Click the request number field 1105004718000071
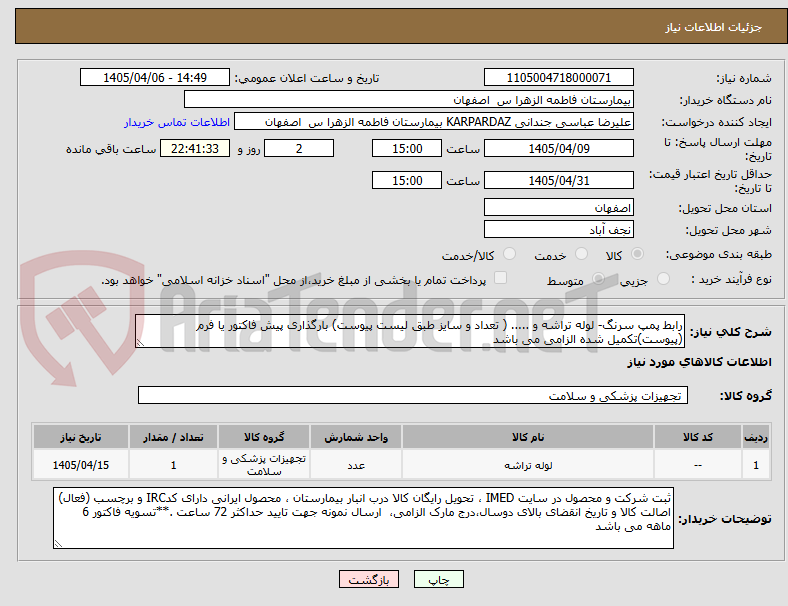The width and height of the screenshot is (788, 606). (x=558, y=78)
